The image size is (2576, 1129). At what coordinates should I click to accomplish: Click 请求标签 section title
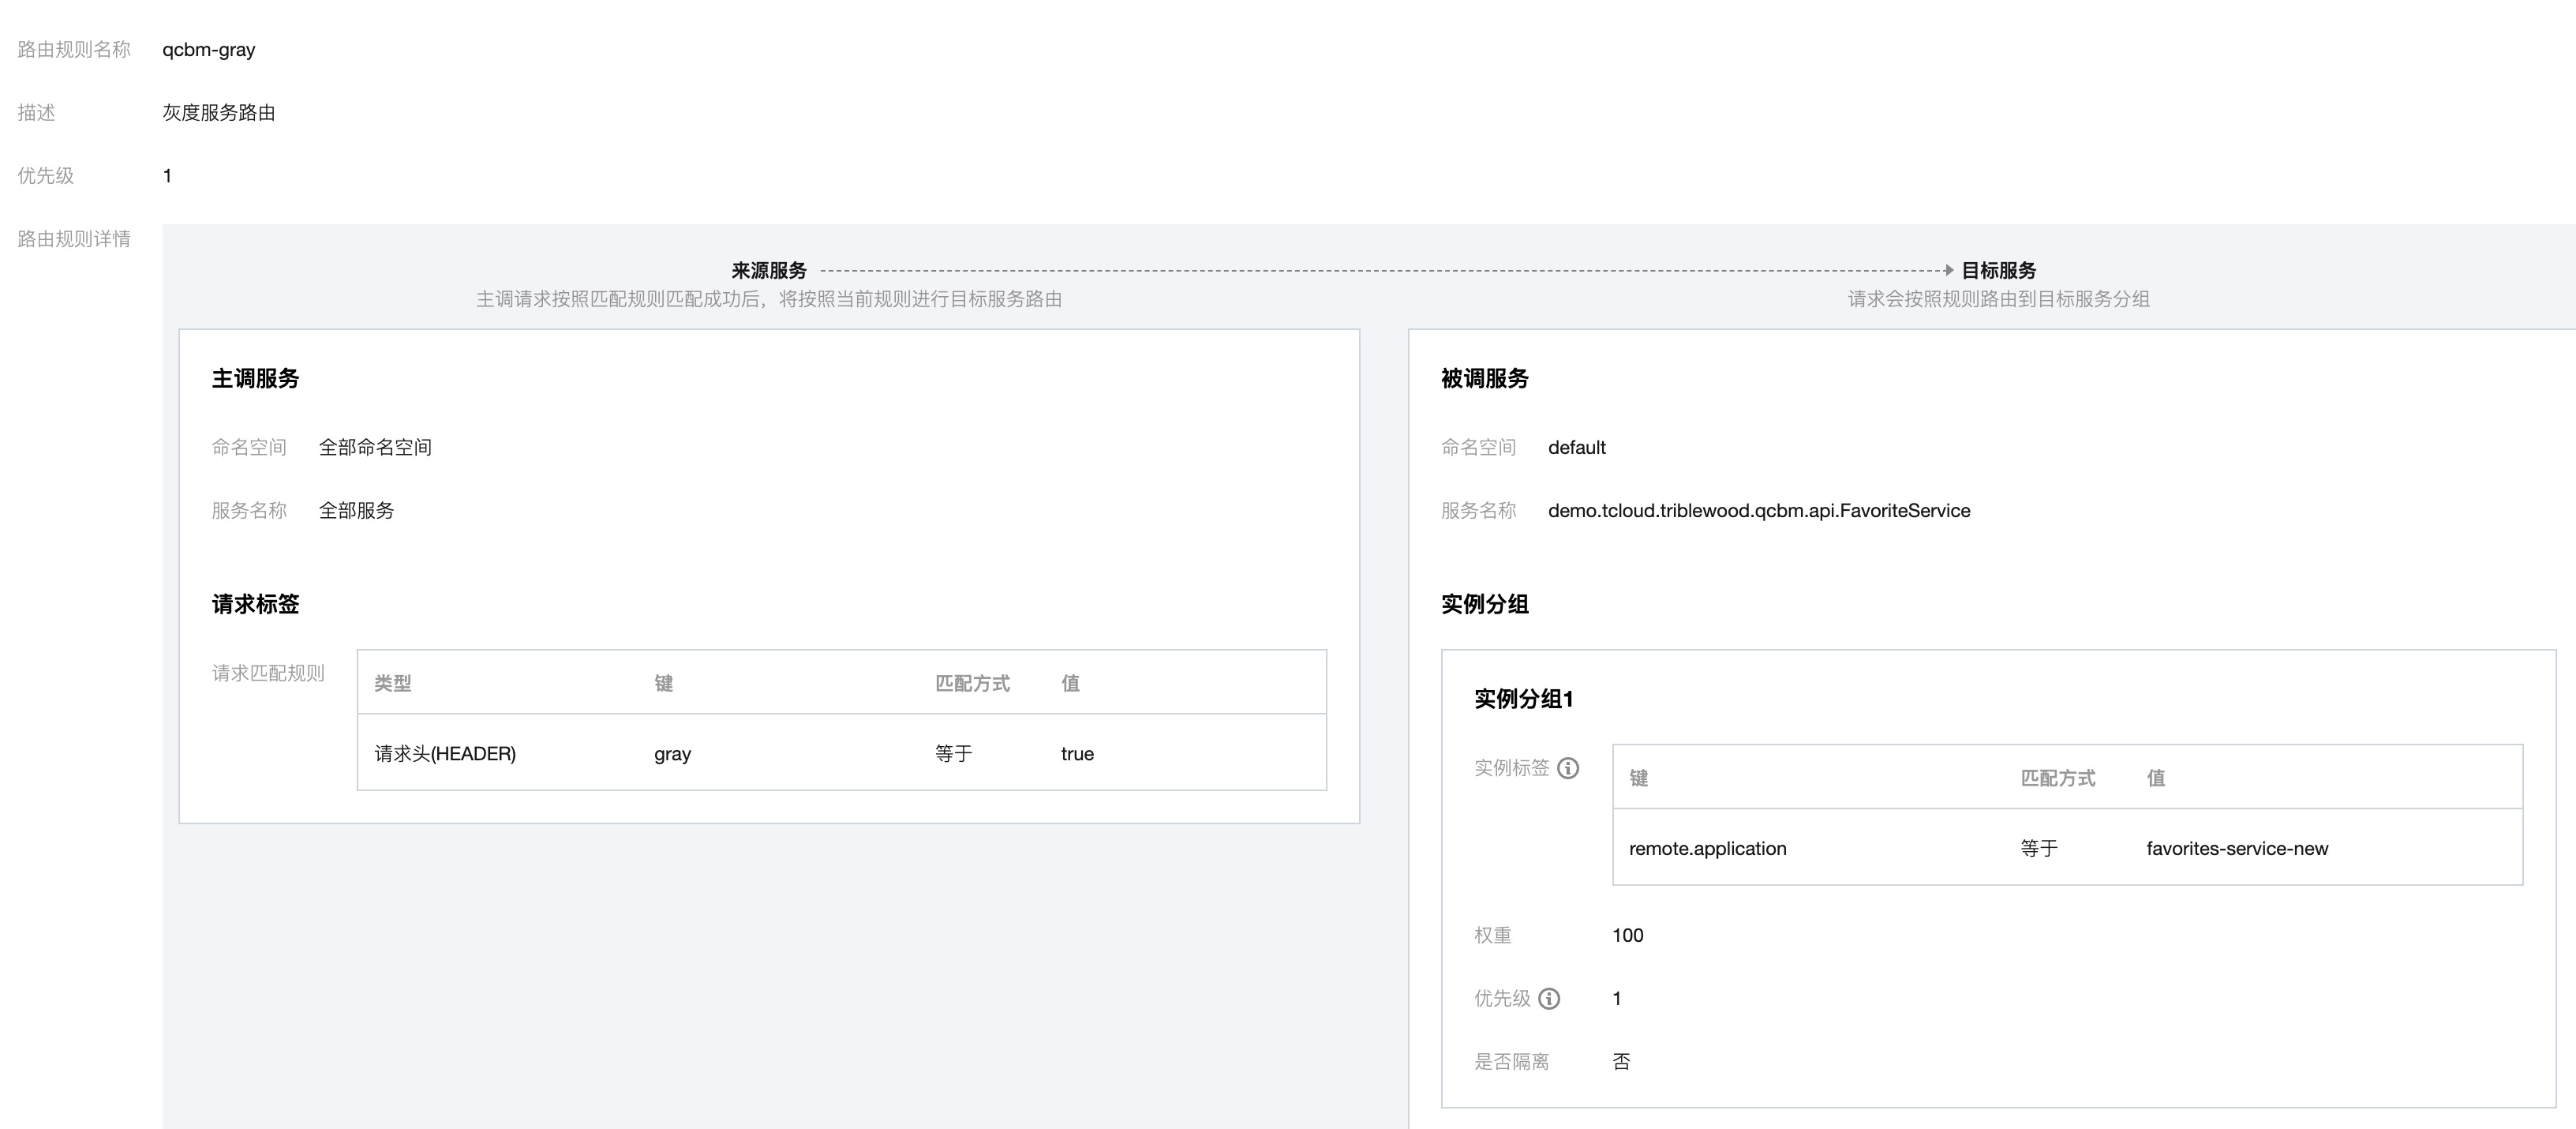pyautogui.click(x=255, y=604)
